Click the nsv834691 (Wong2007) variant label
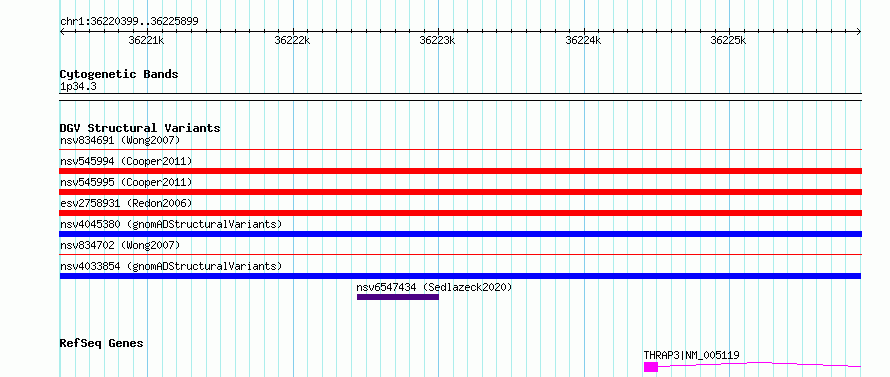 coord(120,140)
